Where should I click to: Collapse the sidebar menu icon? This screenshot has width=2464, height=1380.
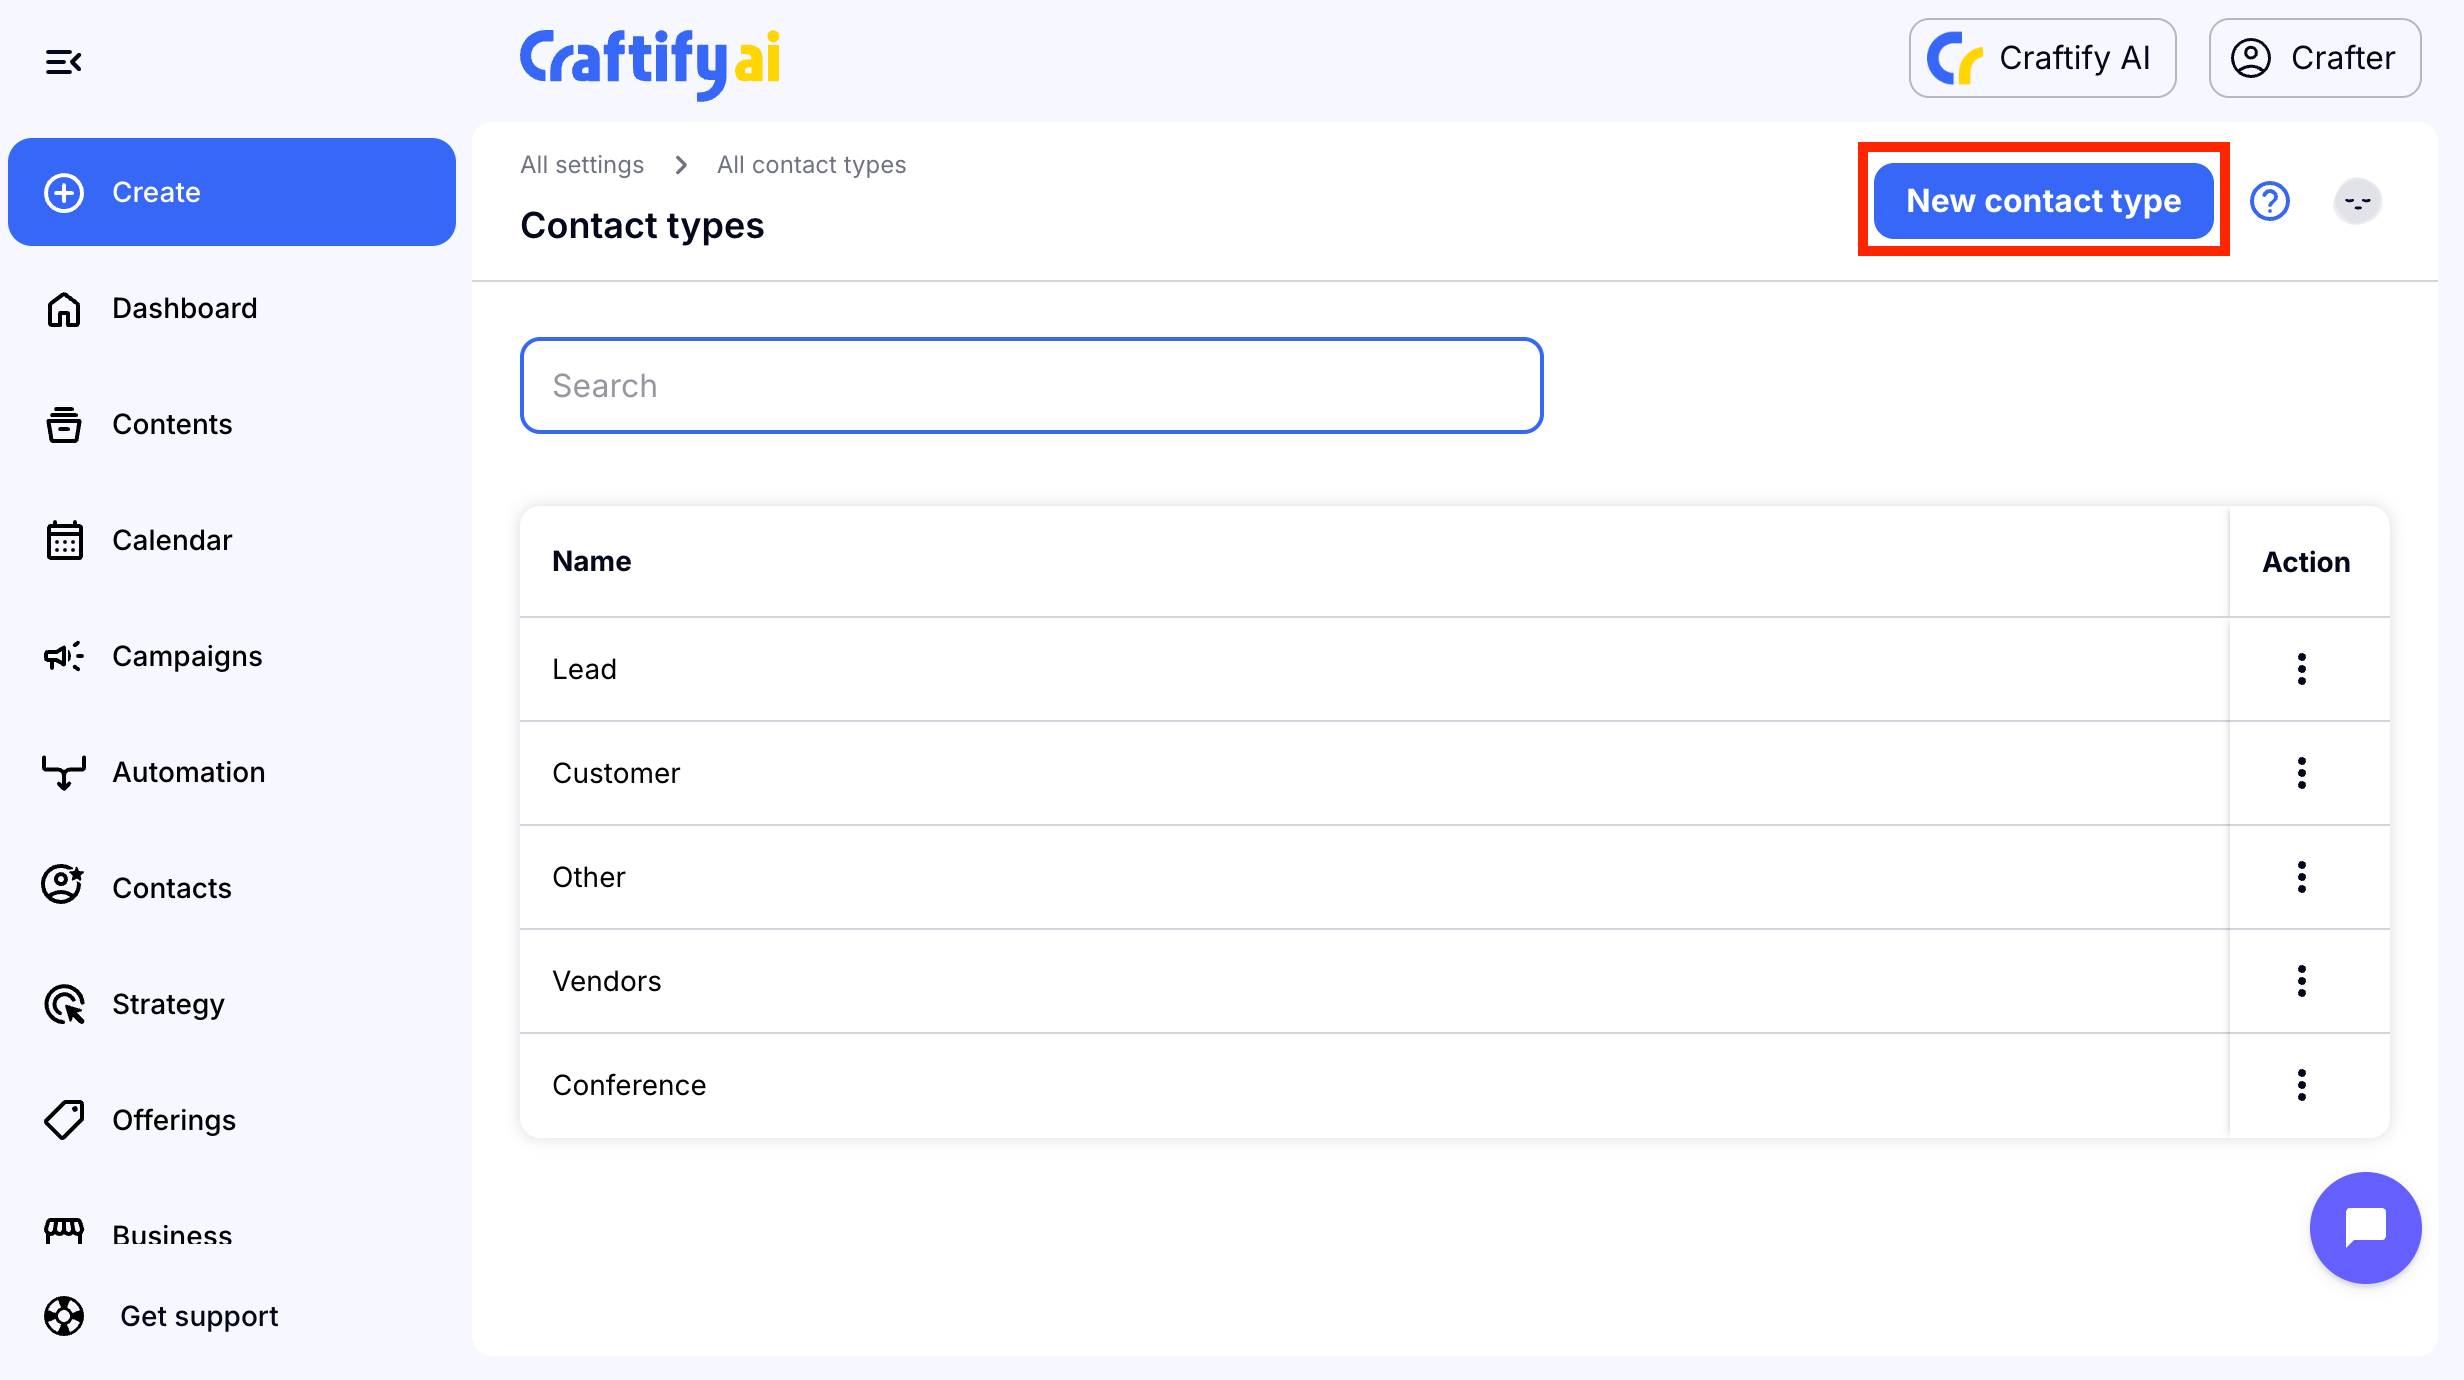tap(63, 62)
